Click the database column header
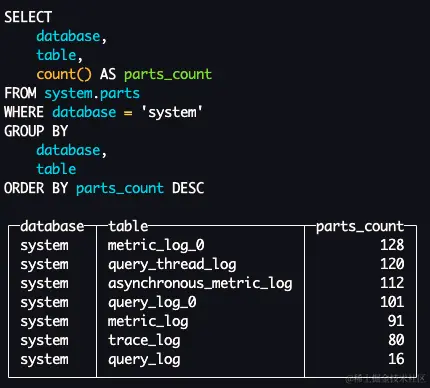Screen dimensions: 430x388 [52, 226]
